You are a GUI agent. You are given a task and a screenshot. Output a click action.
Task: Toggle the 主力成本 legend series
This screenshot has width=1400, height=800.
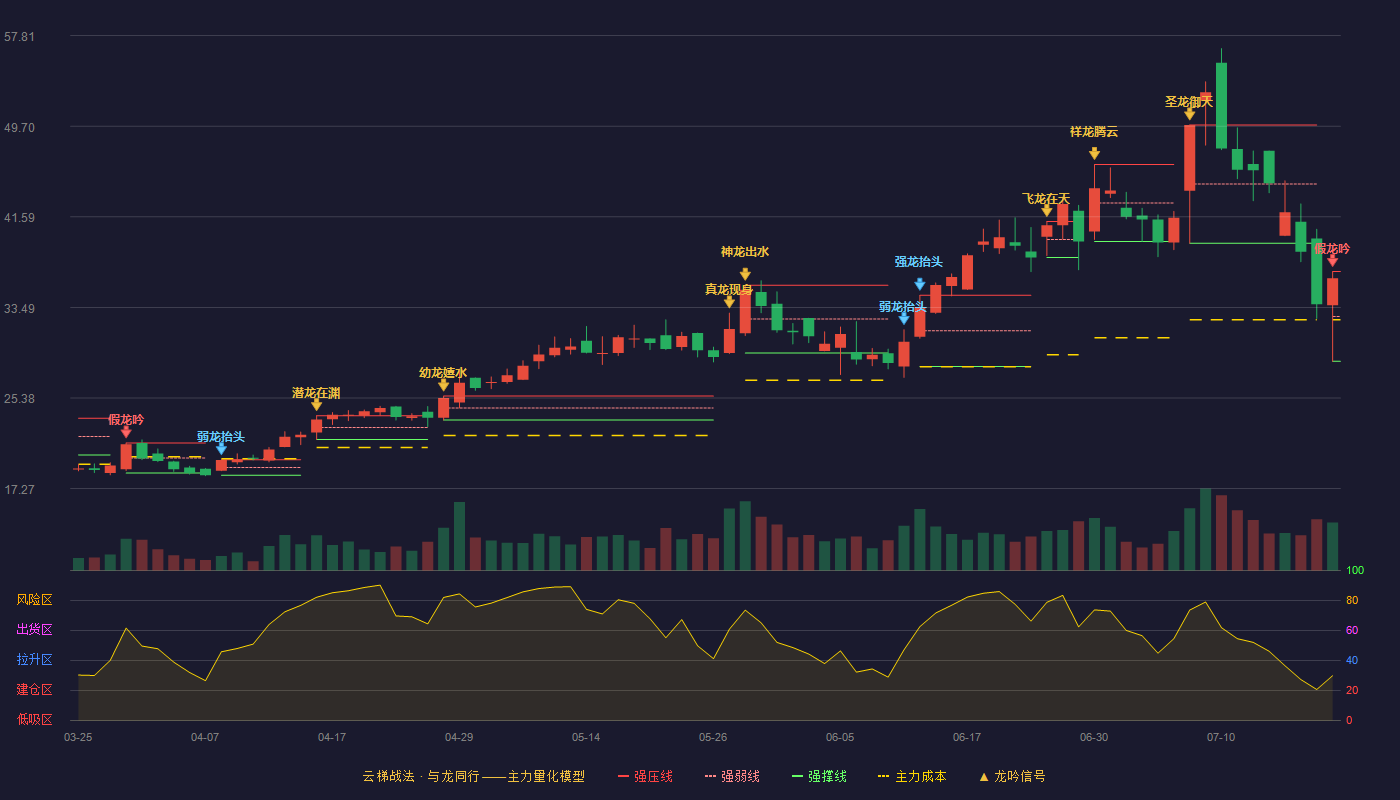tap(912, 776)
